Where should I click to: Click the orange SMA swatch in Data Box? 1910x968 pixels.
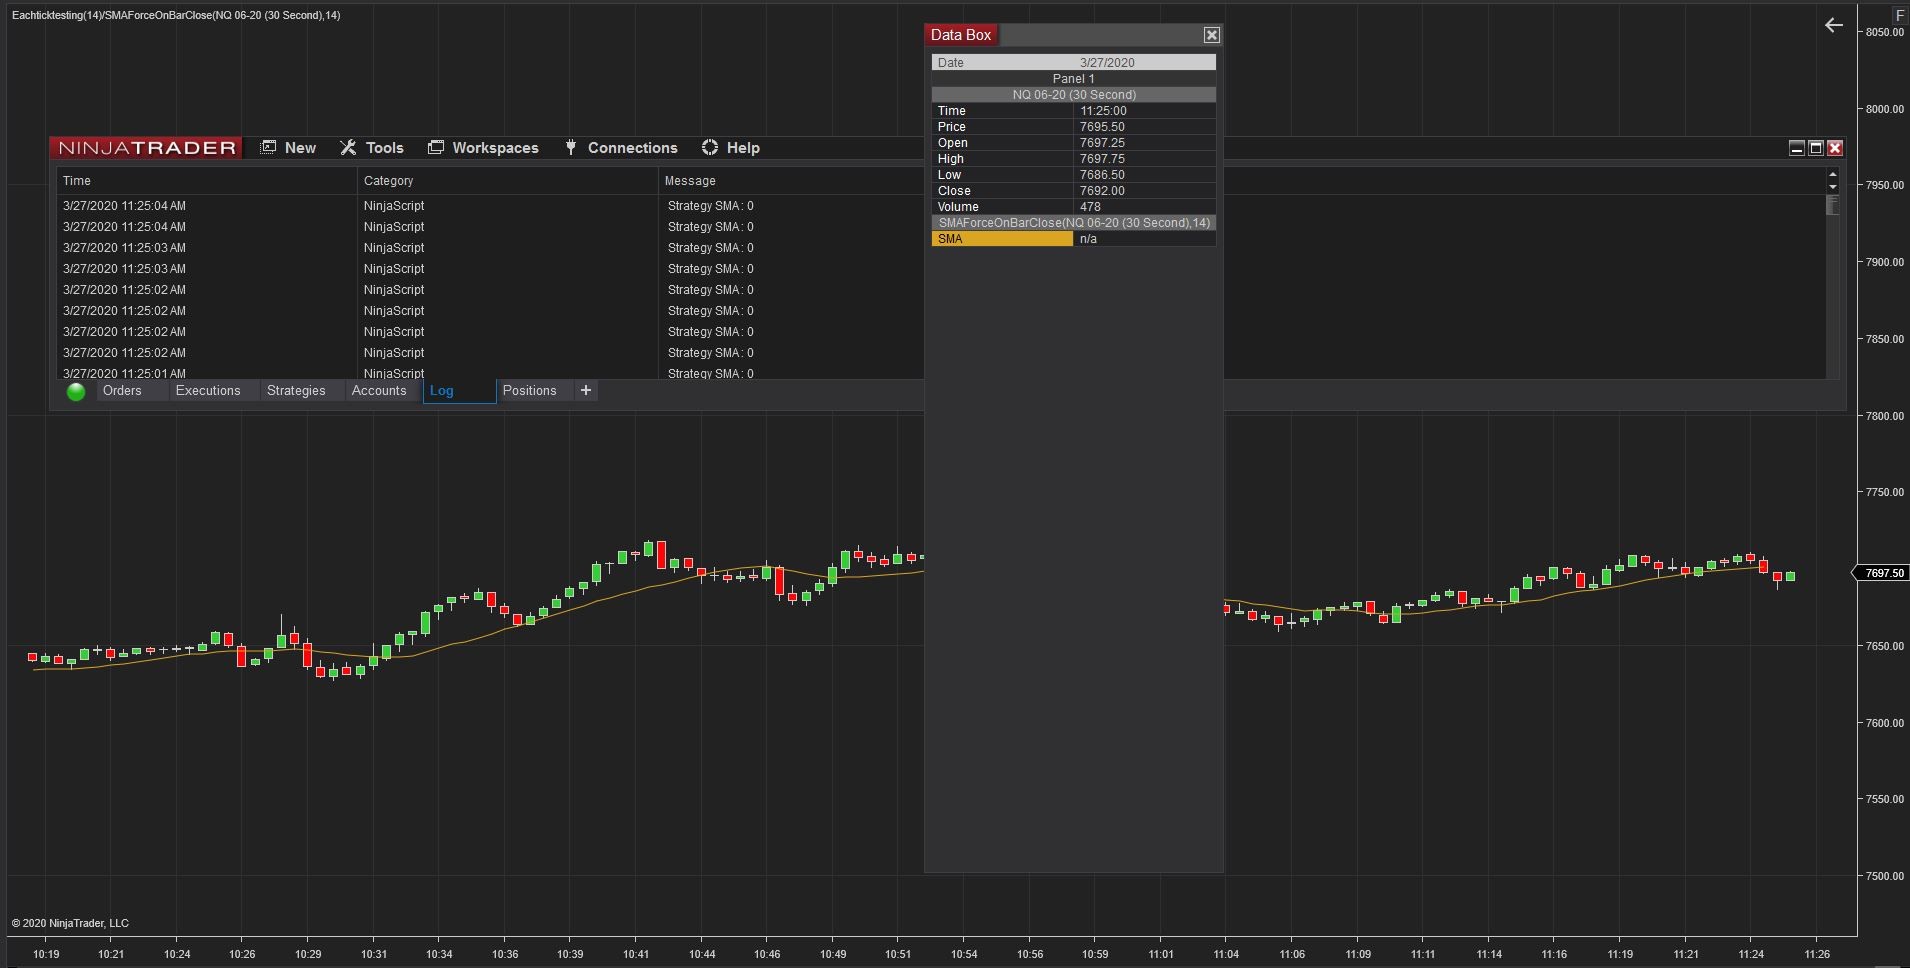pos(1002,239)
